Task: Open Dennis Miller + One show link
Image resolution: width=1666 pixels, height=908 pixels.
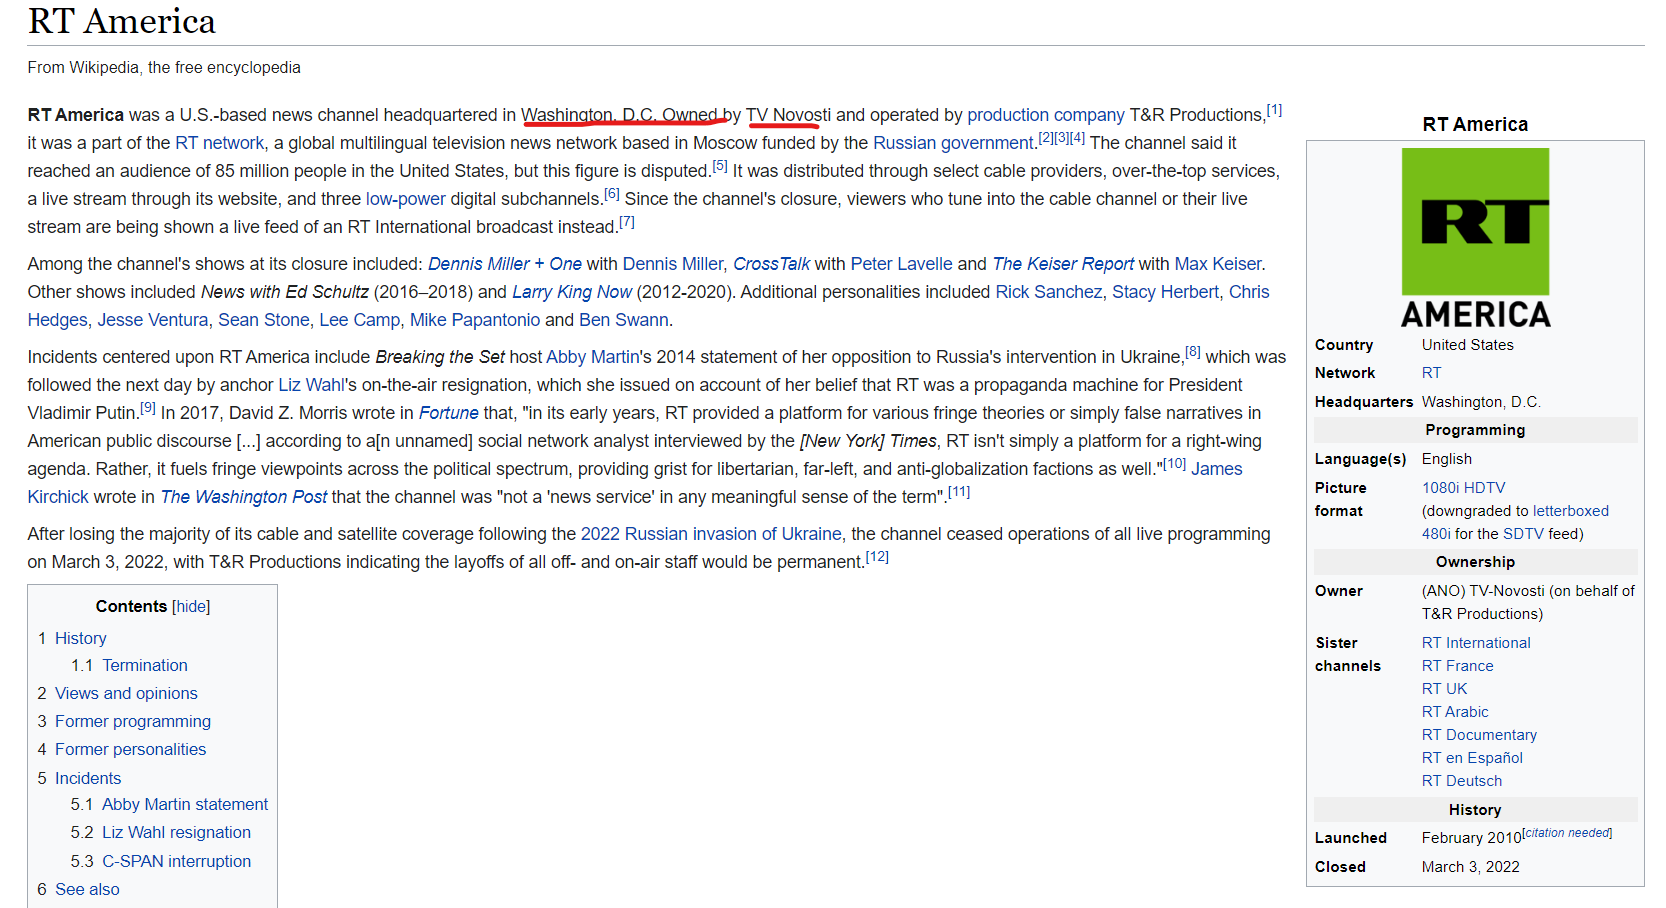Action: pyautogui.click(x=505, y=264)
